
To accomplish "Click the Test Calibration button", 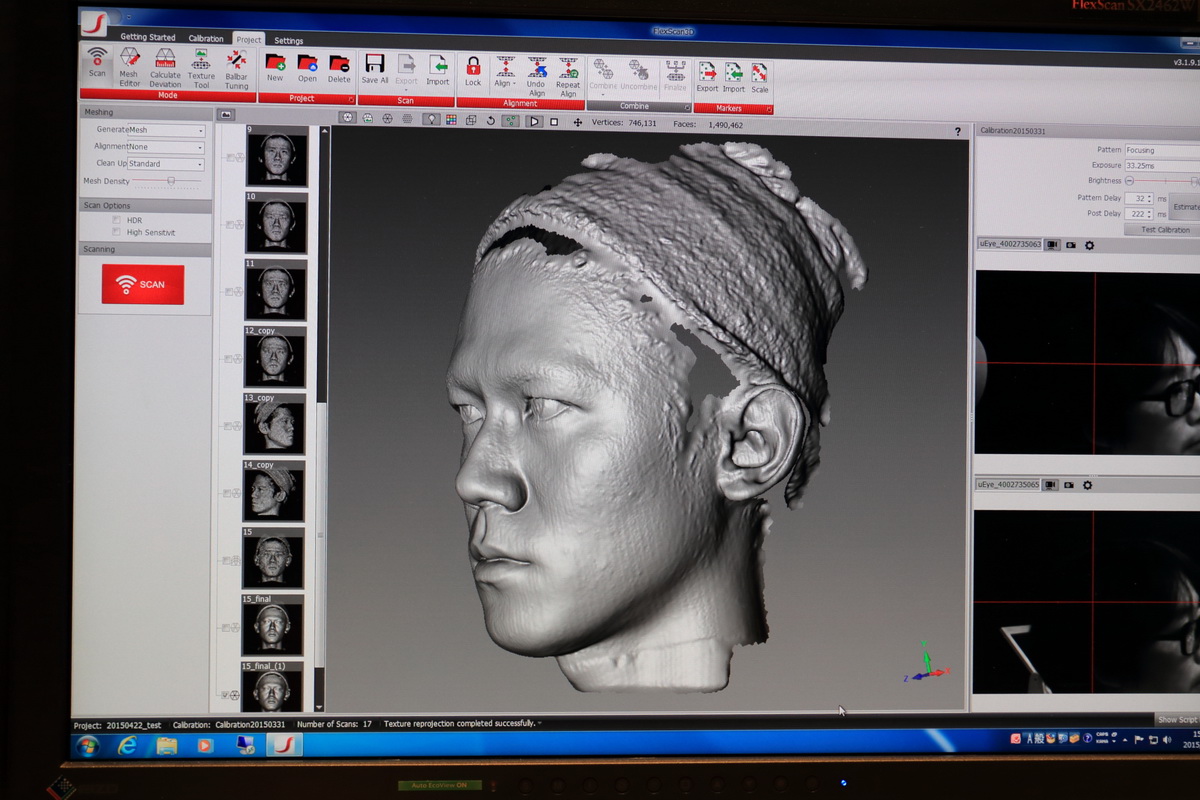I will click(x=1166, y=230).
